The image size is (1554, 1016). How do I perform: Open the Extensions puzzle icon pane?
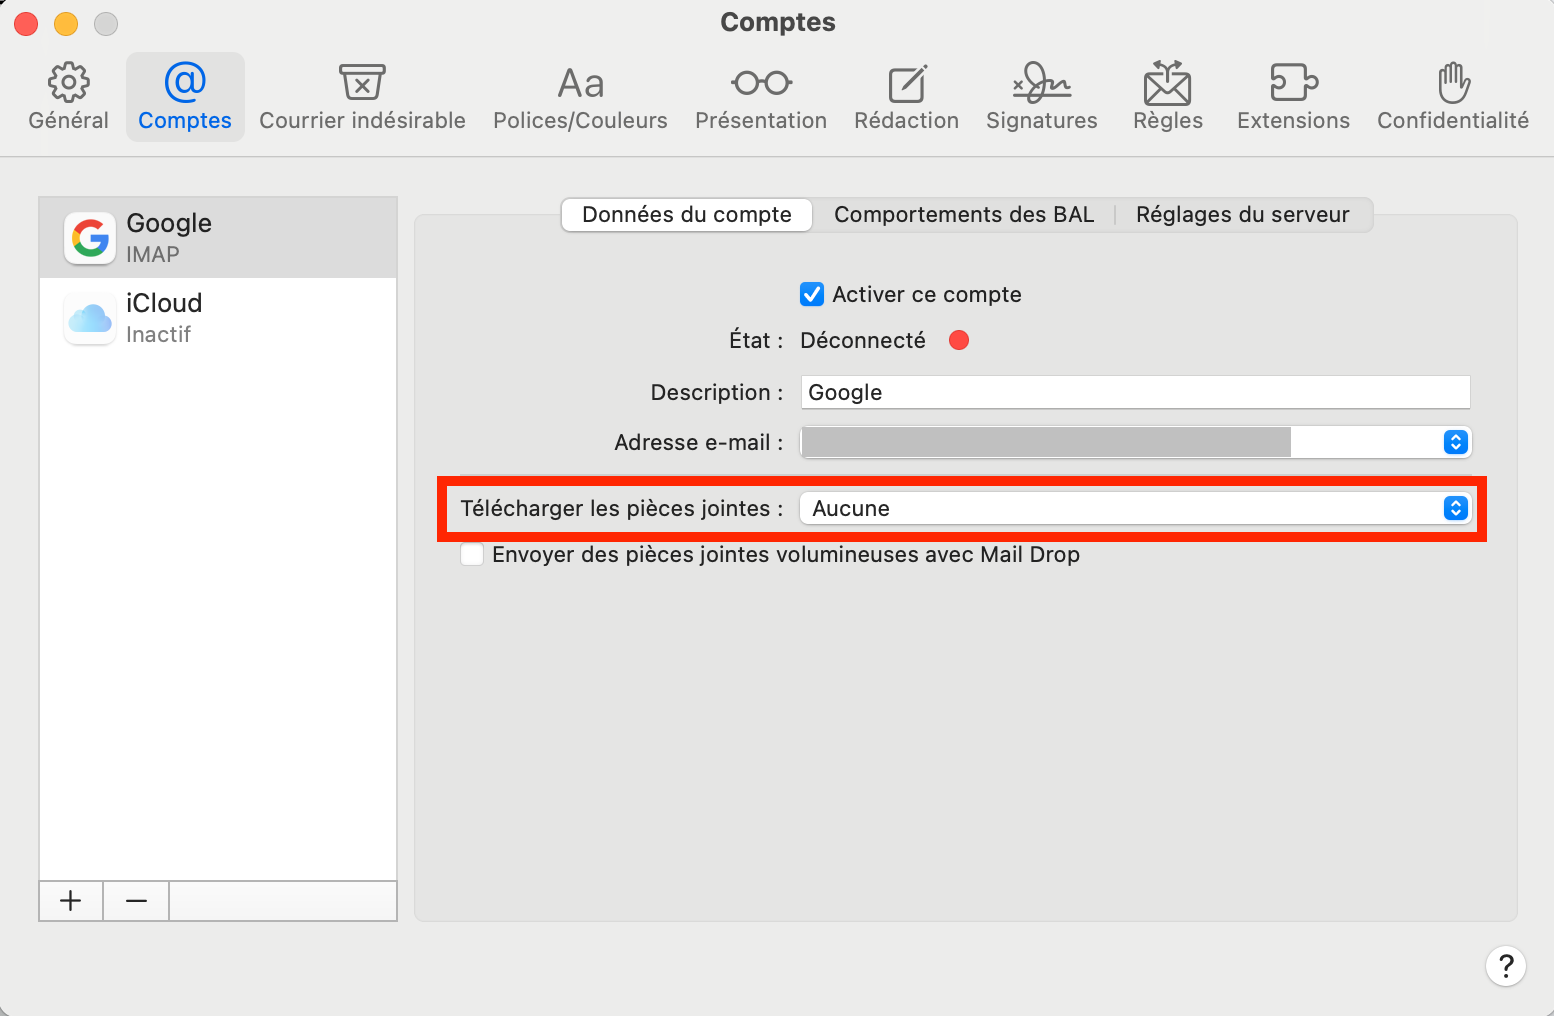click(x=1293, y=97)
